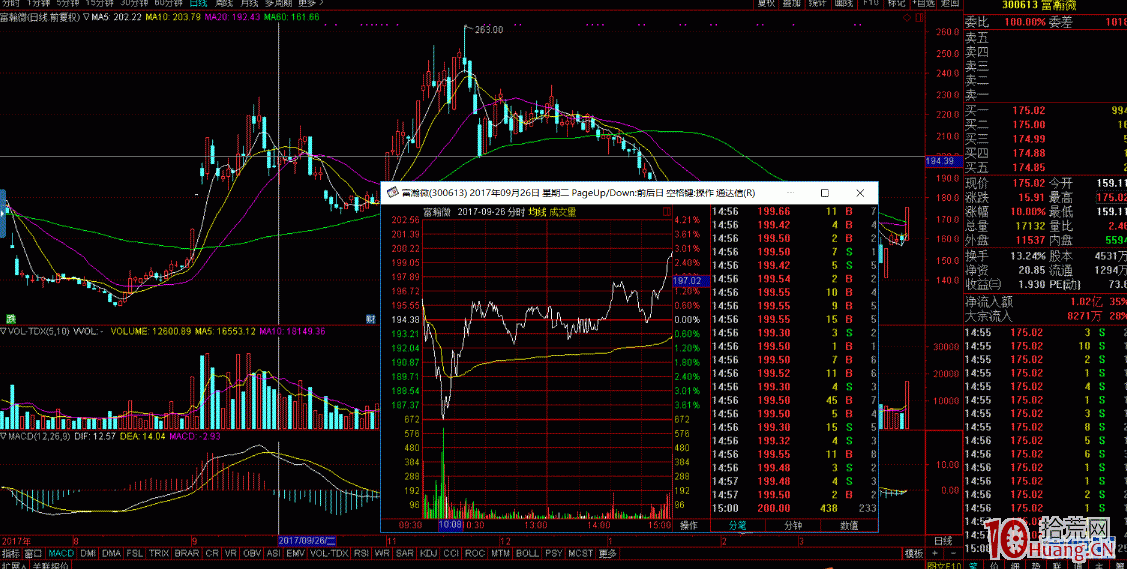This screenshot has width=1127, height=569.
Task: Select the PSY indicator tab
Action: tap(553, 553)
